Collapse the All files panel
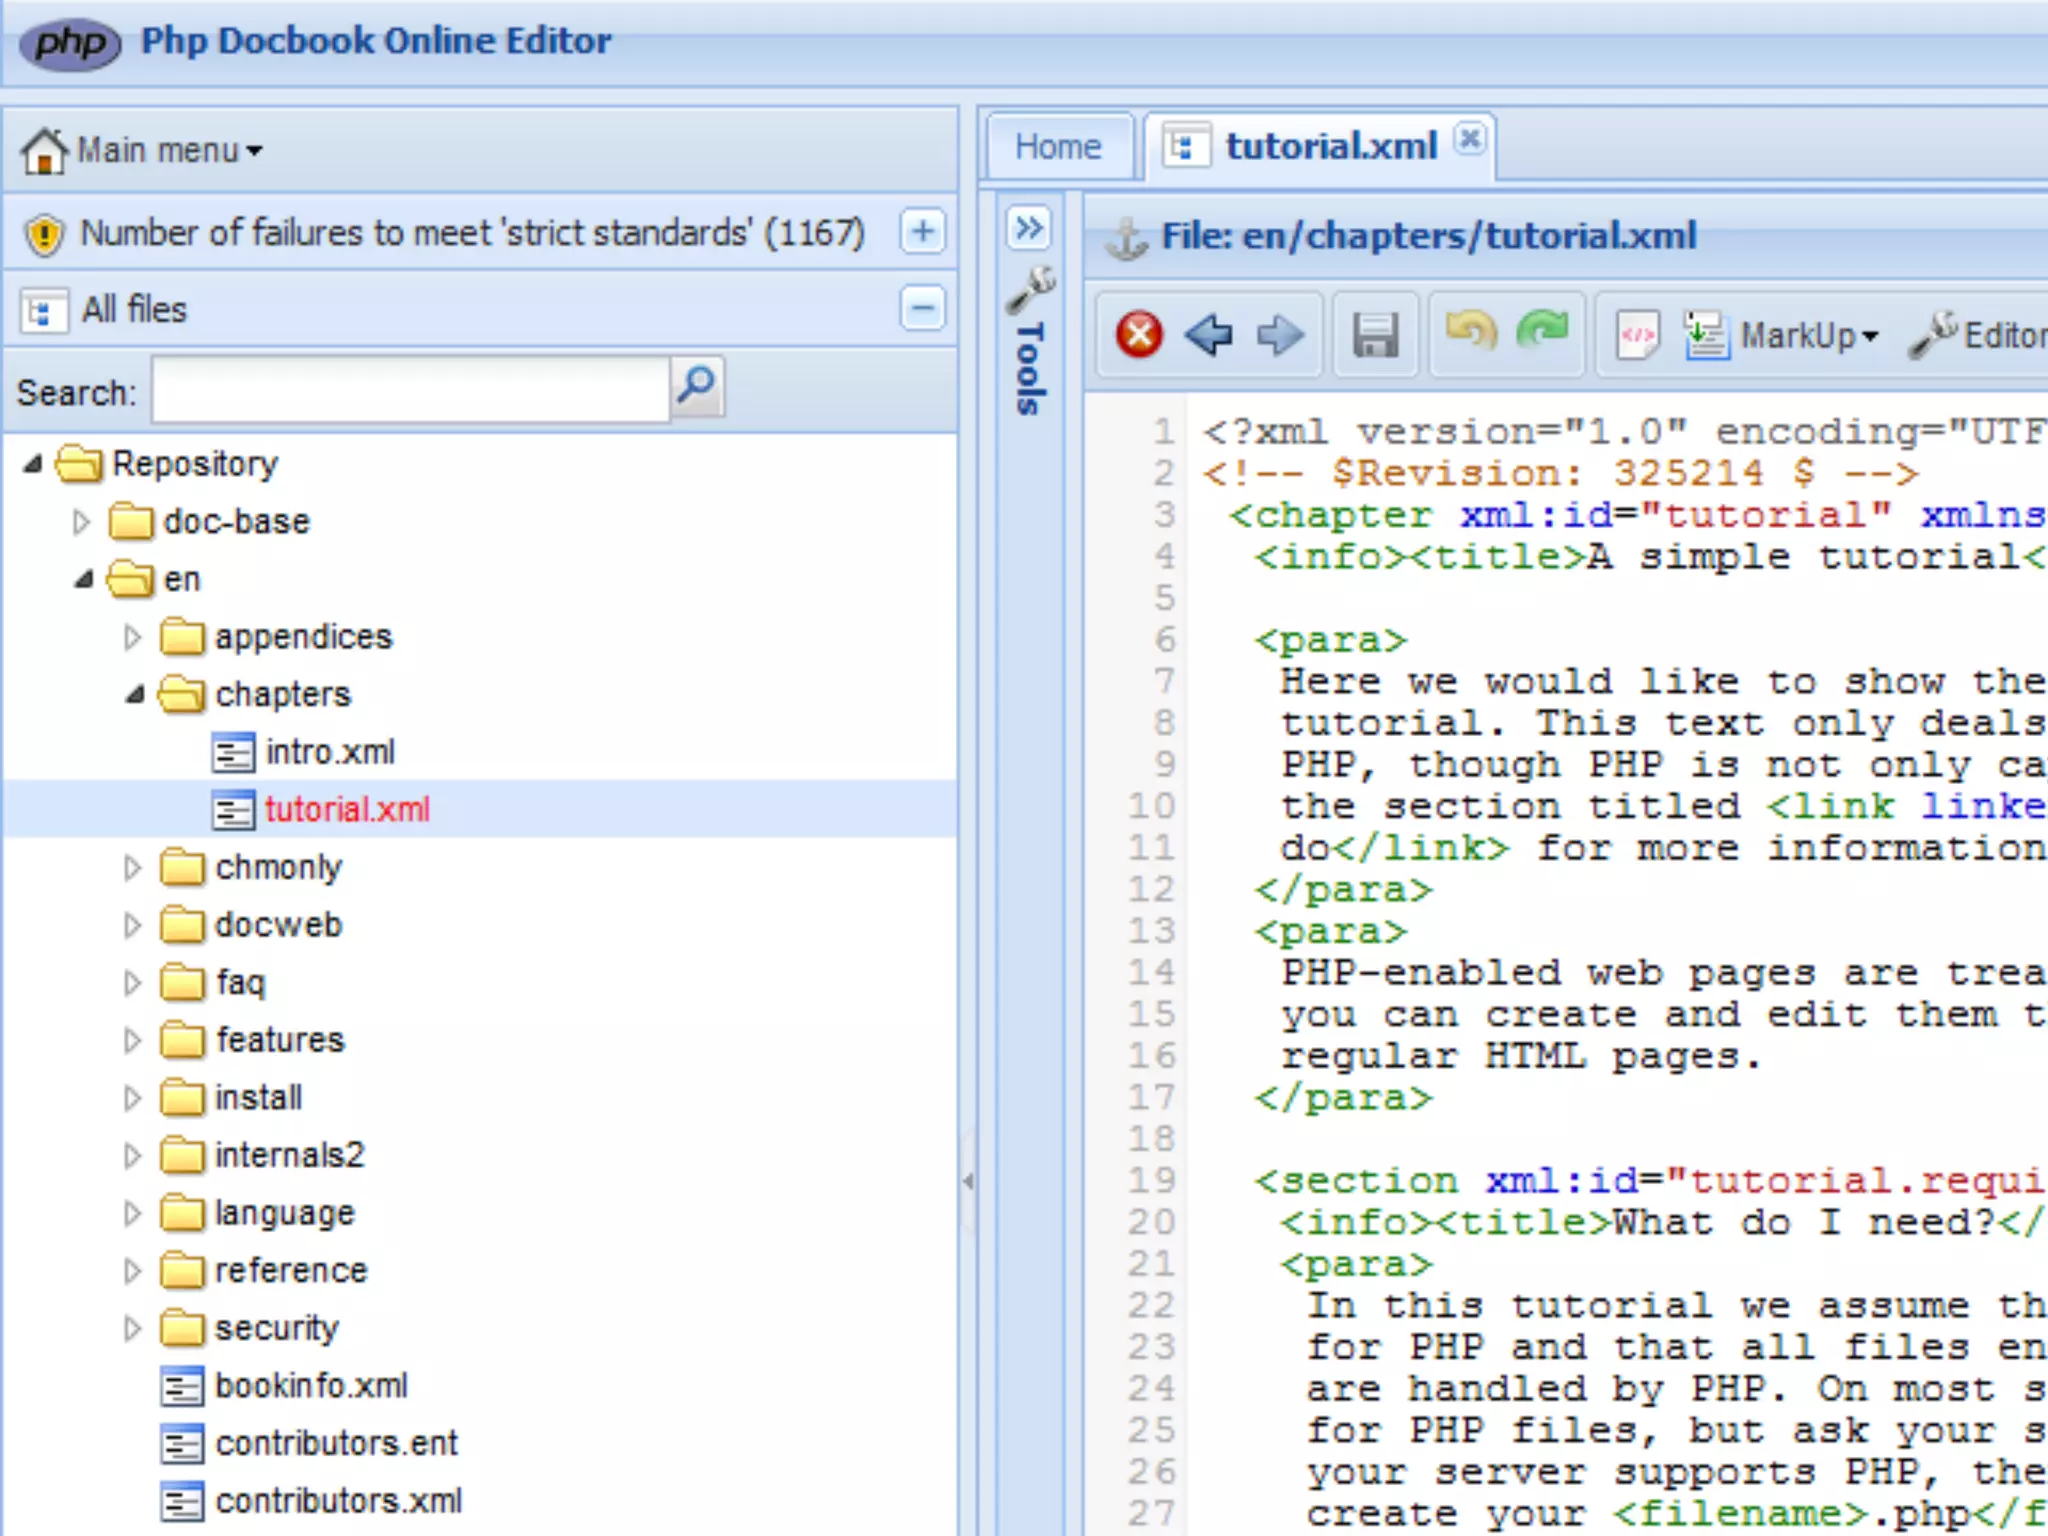Image resolution: width=2048 pixels, height=1536 pixels. [x=922, y=308]
